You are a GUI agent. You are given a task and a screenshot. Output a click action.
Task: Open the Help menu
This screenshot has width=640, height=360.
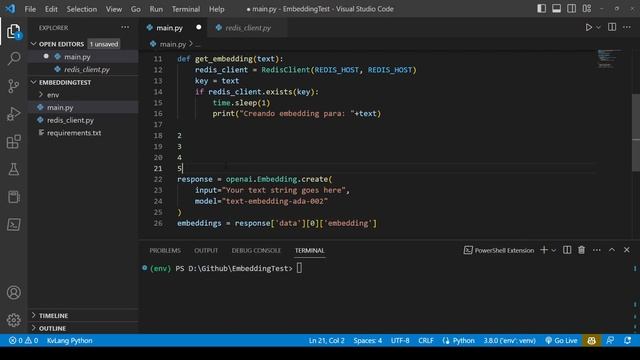[217, 9]
